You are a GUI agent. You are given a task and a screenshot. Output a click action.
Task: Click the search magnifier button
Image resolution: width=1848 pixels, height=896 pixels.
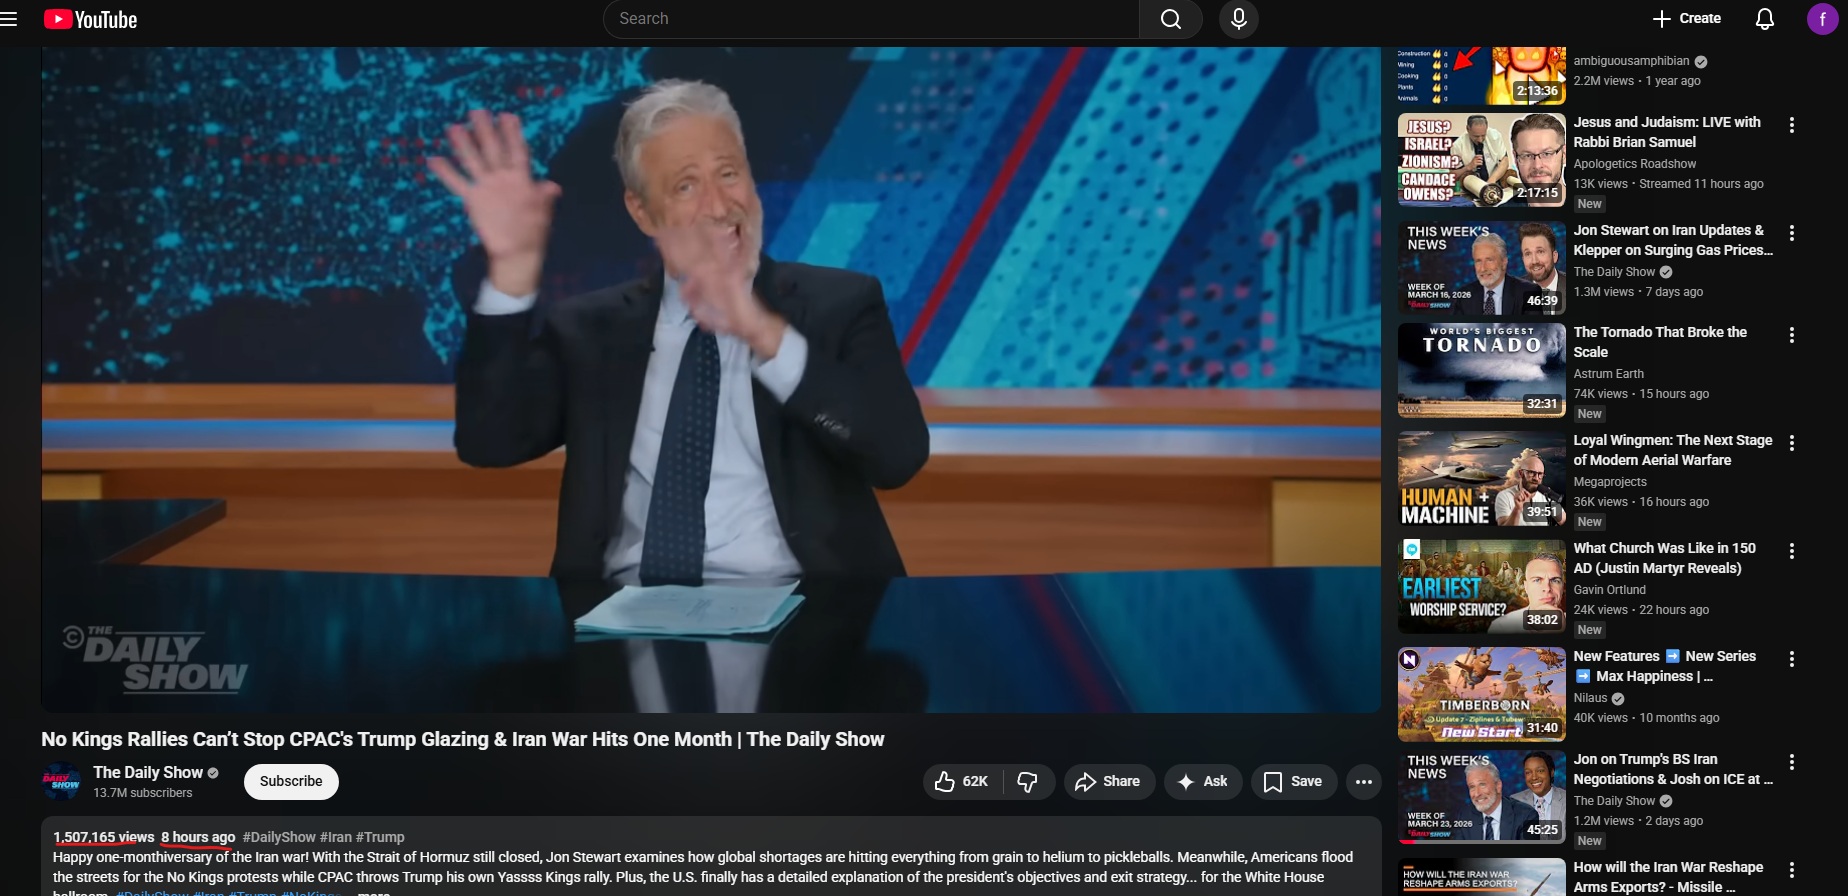tap(1170, 19)
